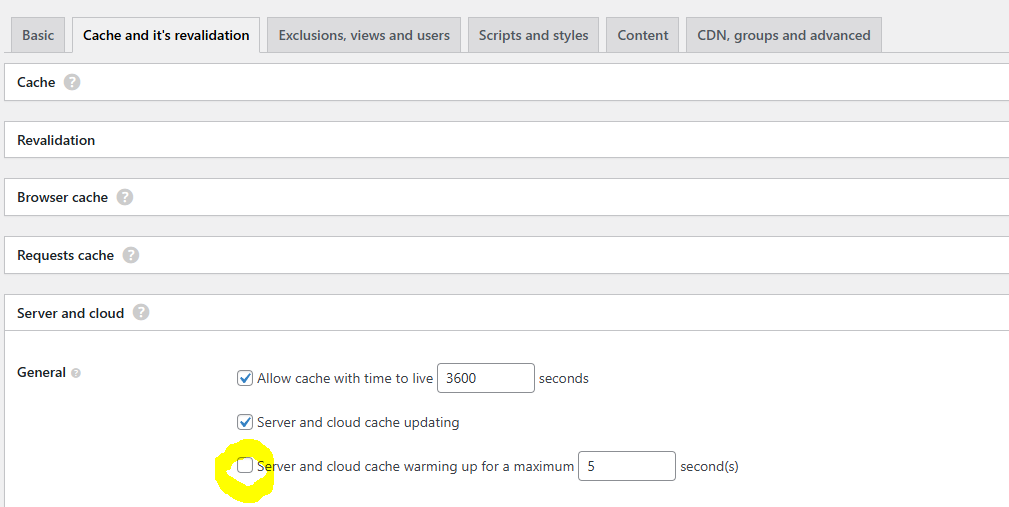Viewport: 1009px width, 507px height.
Task: Open the Scripts and styles tab
Action: [x=534, y=35]
